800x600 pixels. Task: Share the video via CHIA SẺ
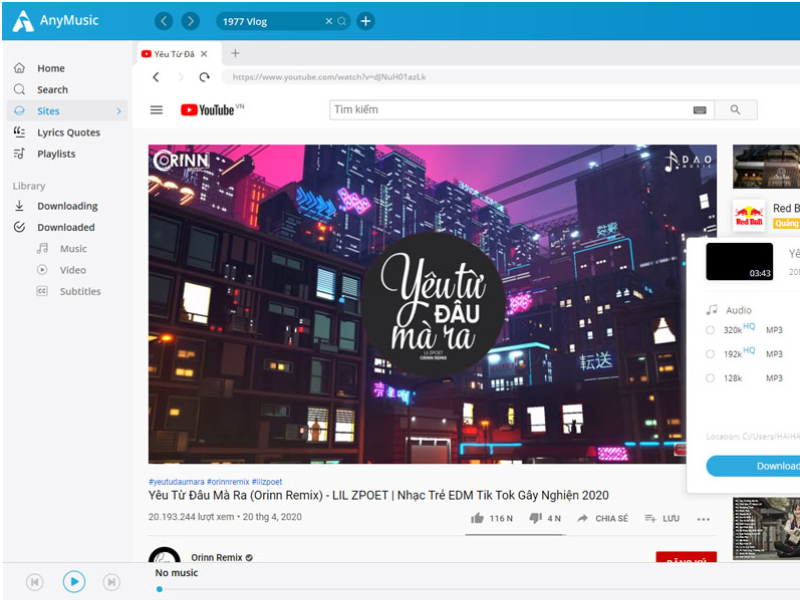pos(603,518)
